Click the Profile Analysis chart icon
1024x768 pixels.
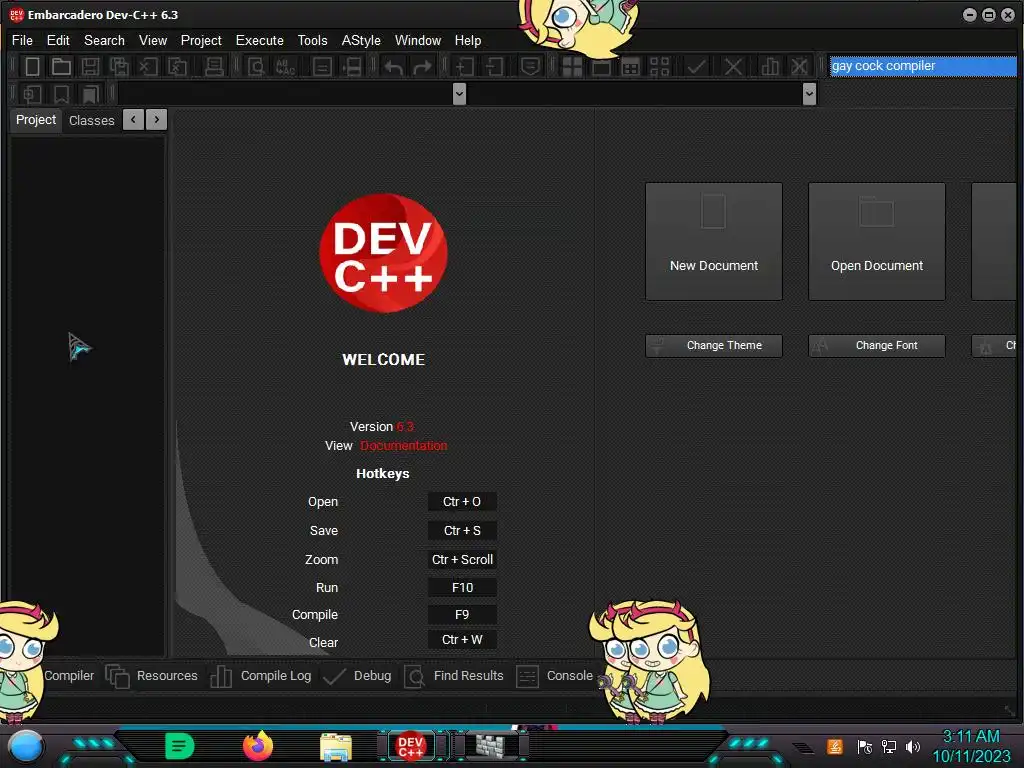point(770,67)
